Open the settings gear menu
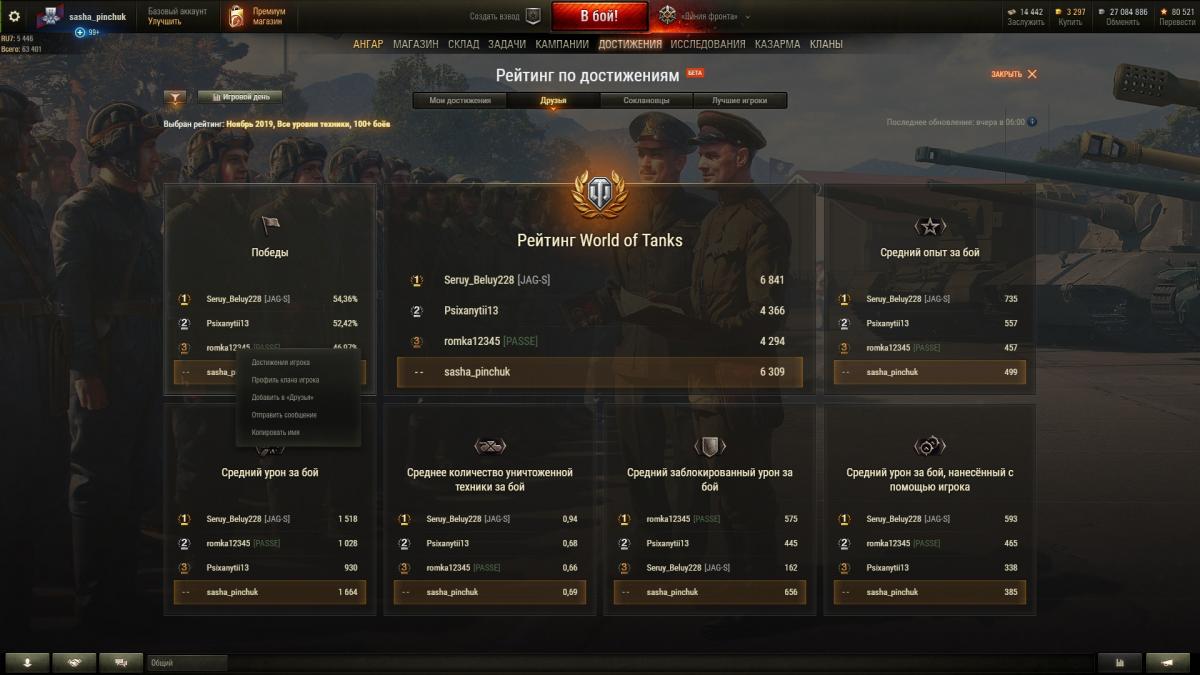This screenshot has height=675, width=1200. (14, 16)
